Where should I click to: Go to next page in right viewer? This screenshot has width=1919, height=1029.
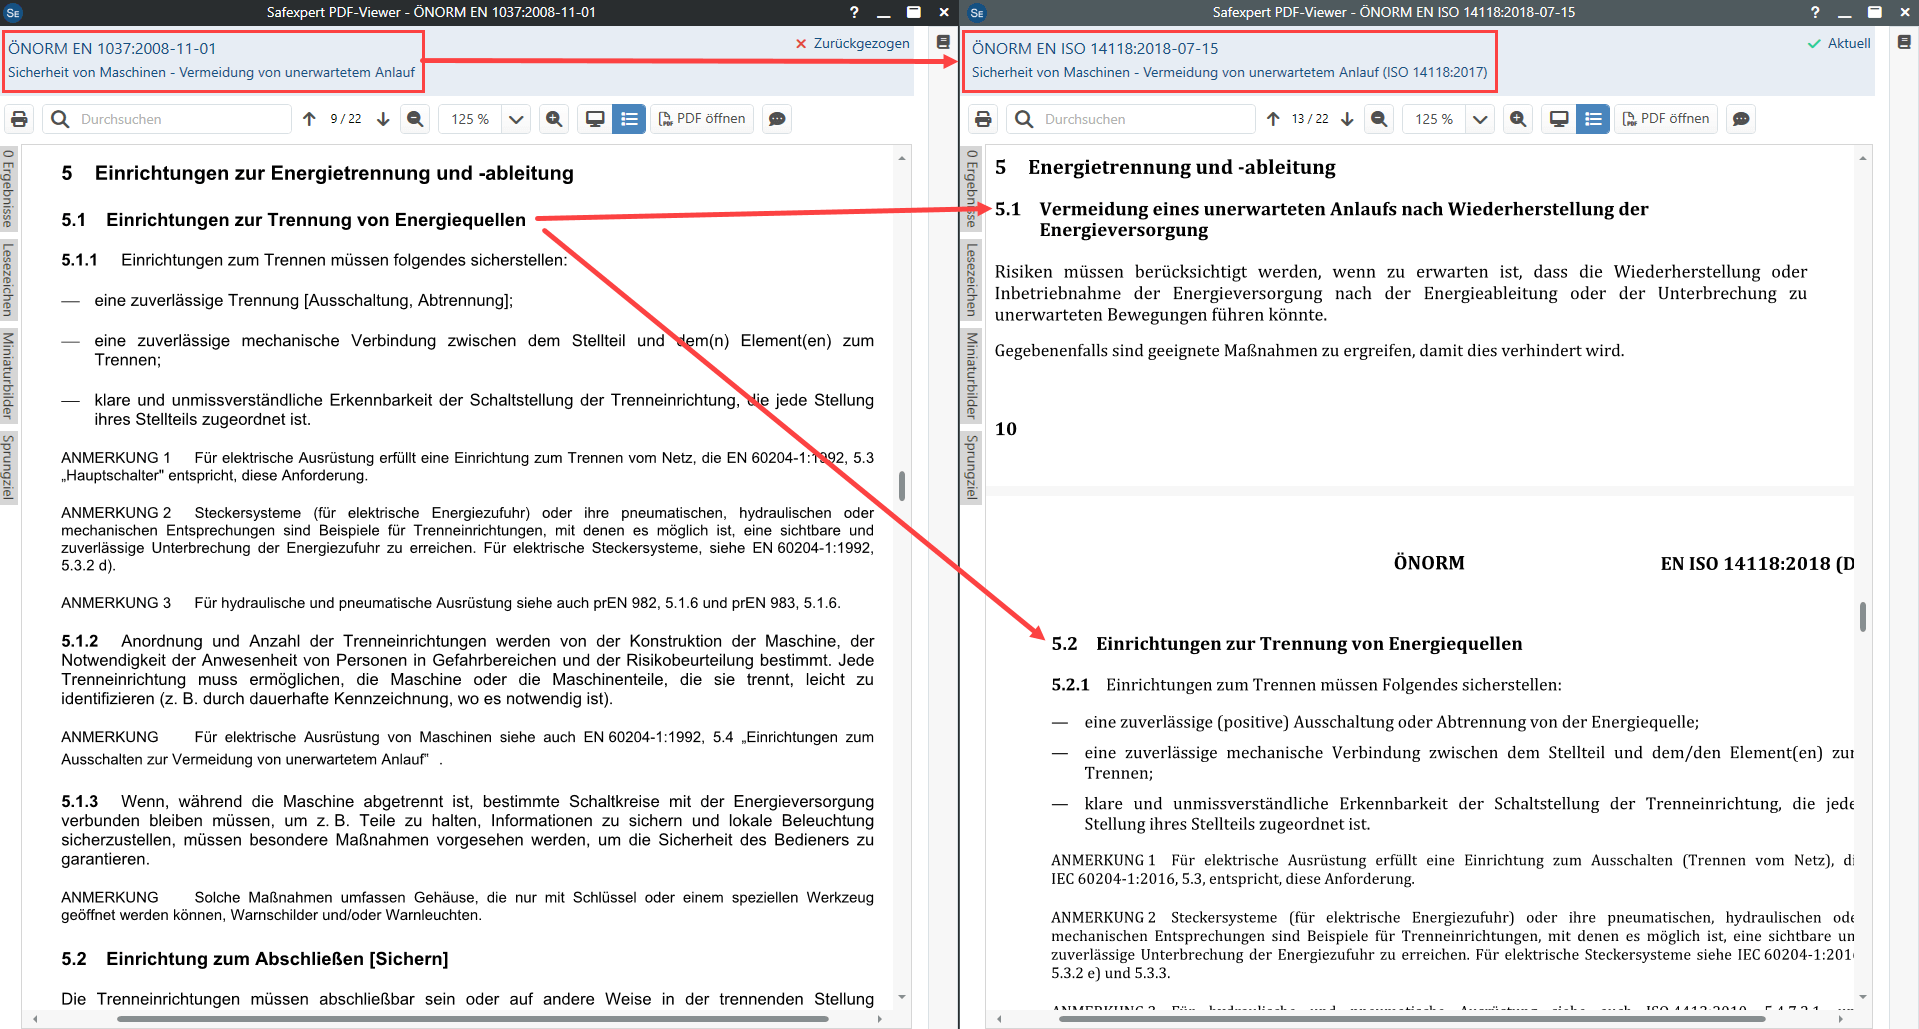(1347, 119)
